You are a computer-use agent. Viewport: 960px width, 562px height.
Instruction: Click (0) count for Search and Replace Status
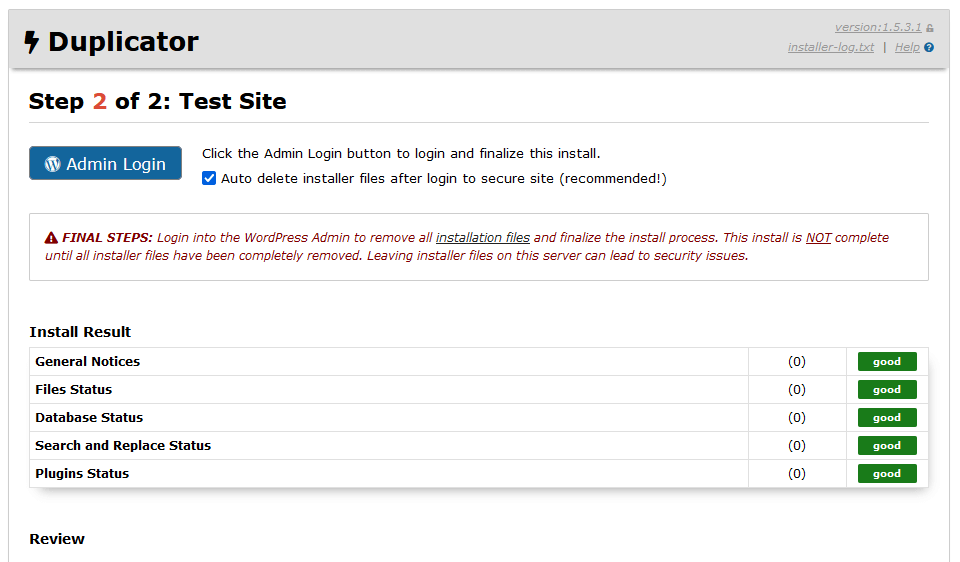coord(797,446)
